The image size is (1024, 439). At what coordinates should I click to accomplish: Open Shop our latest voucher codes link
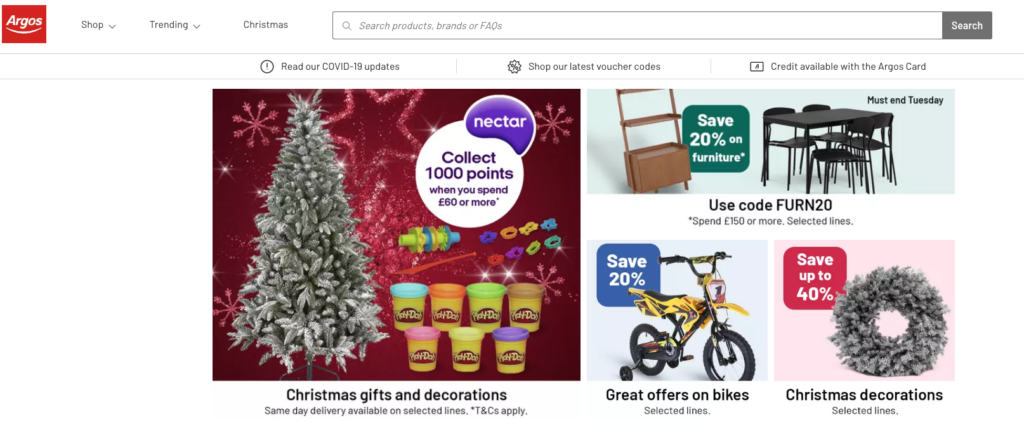(x=594, y=67)
